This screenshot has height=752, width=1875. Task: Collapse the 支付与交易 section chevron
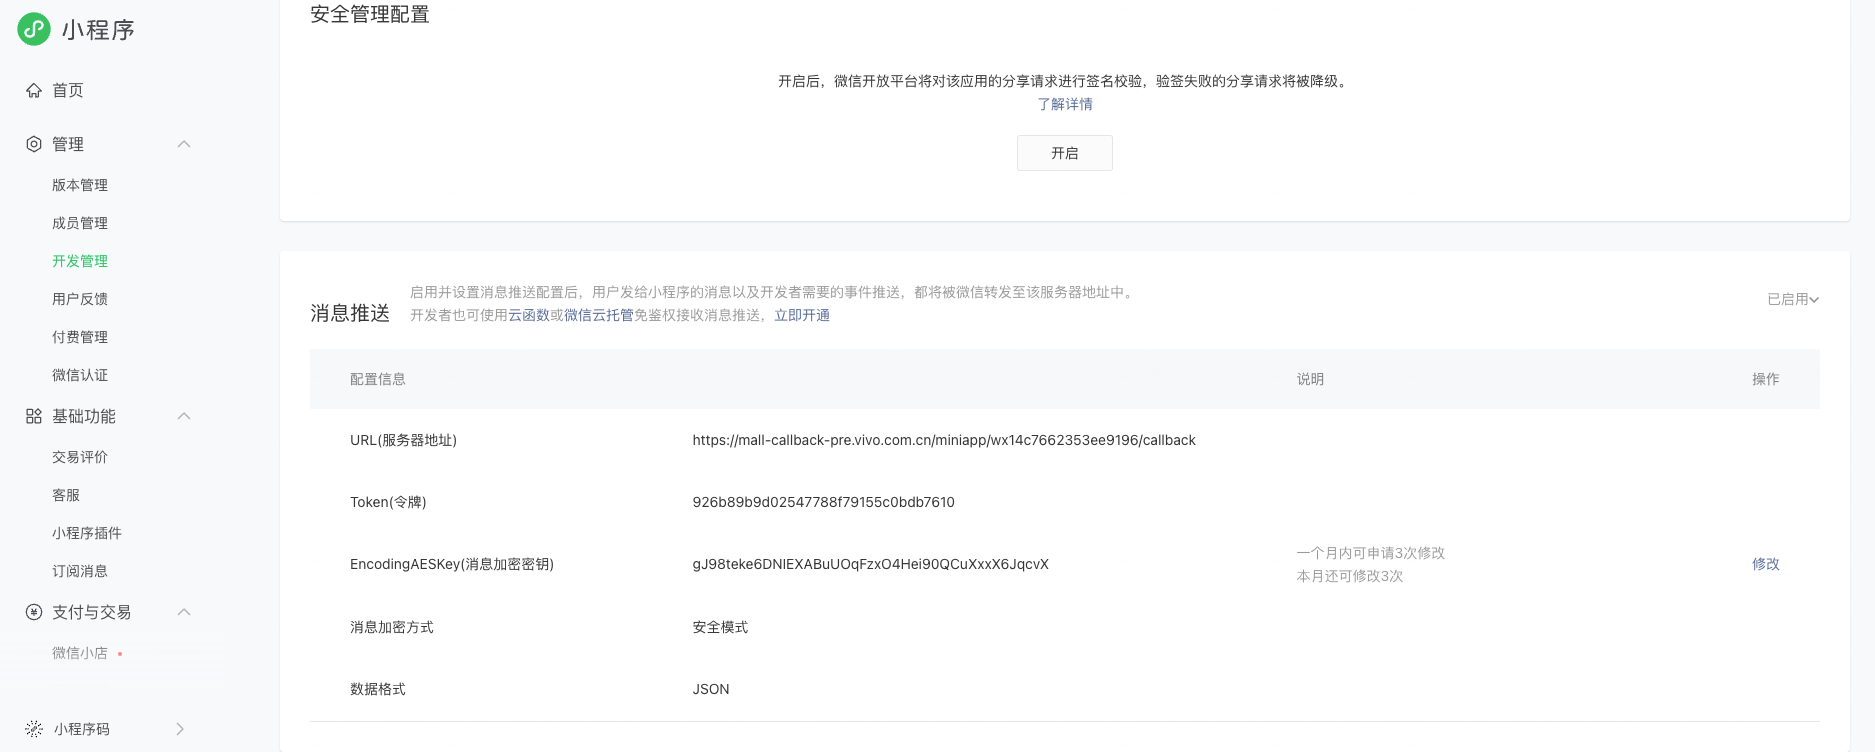pos(184,612)
